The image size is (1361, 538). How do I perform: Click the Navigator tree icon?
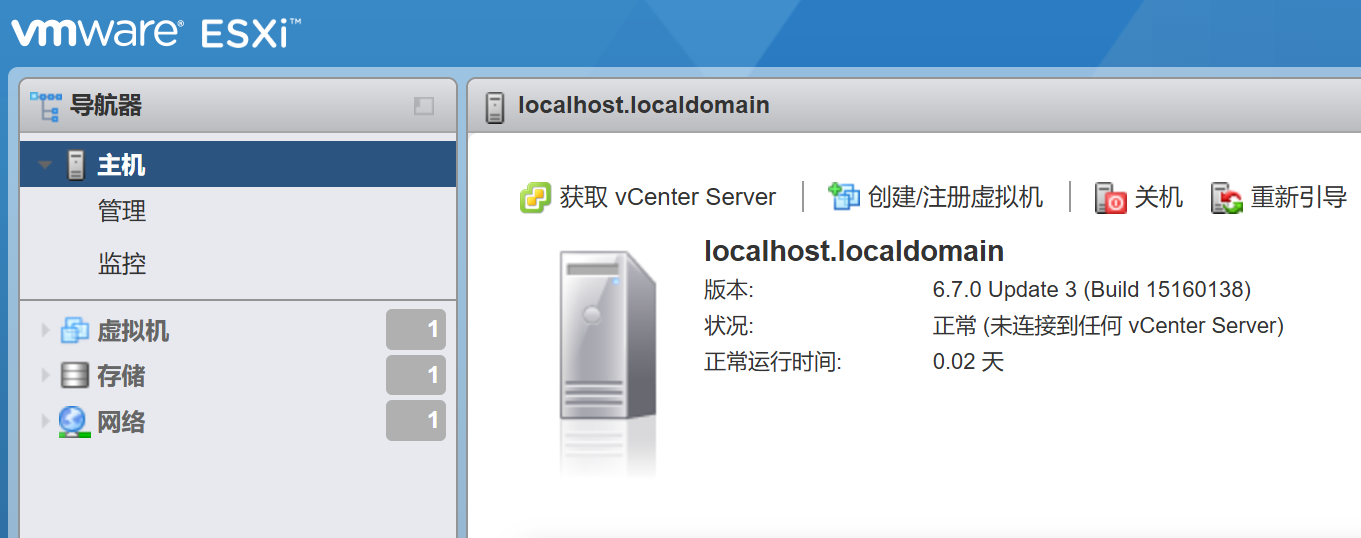coord(46,106)
